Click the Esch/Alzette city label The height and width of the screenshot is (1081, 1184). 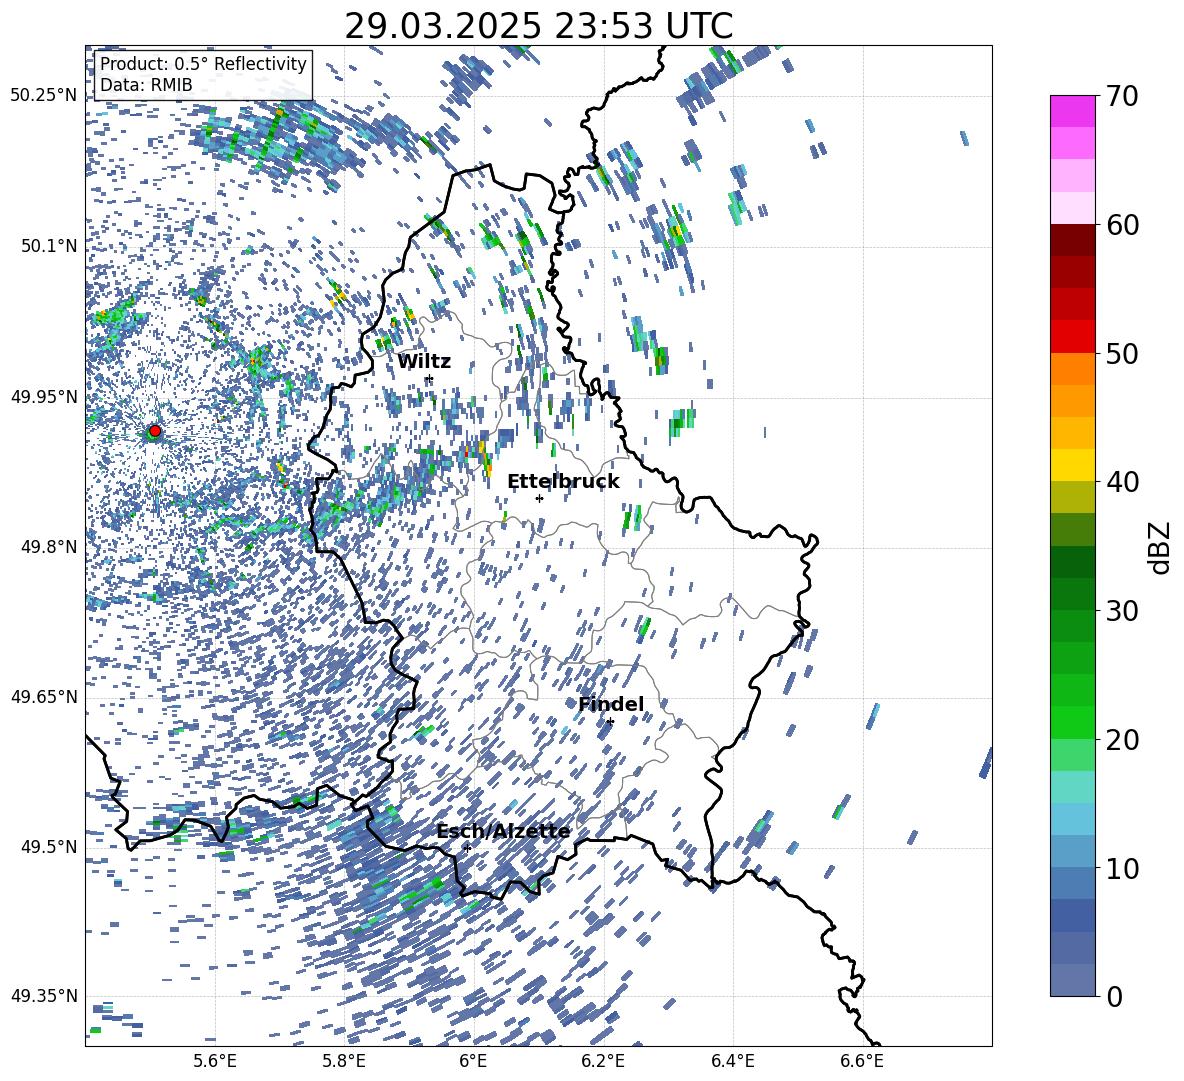pos(503,832)
